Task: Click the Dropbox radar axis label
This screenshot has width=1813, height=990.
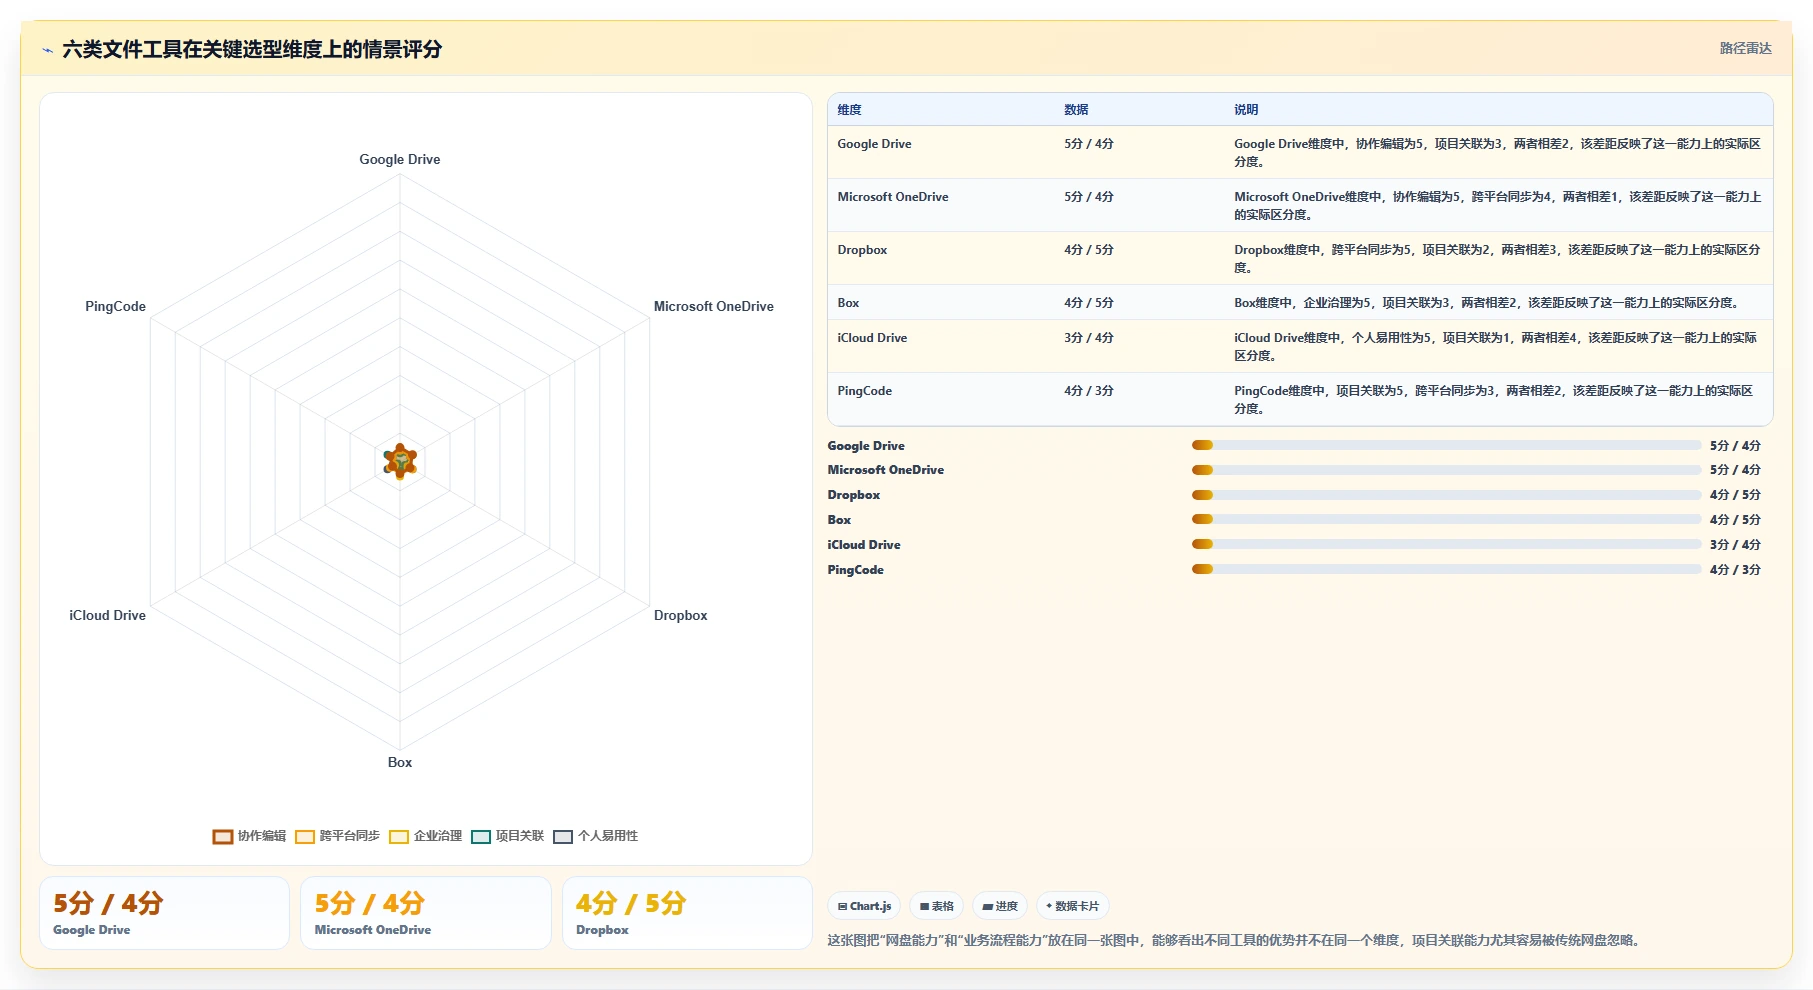Action: coord(680,615)
